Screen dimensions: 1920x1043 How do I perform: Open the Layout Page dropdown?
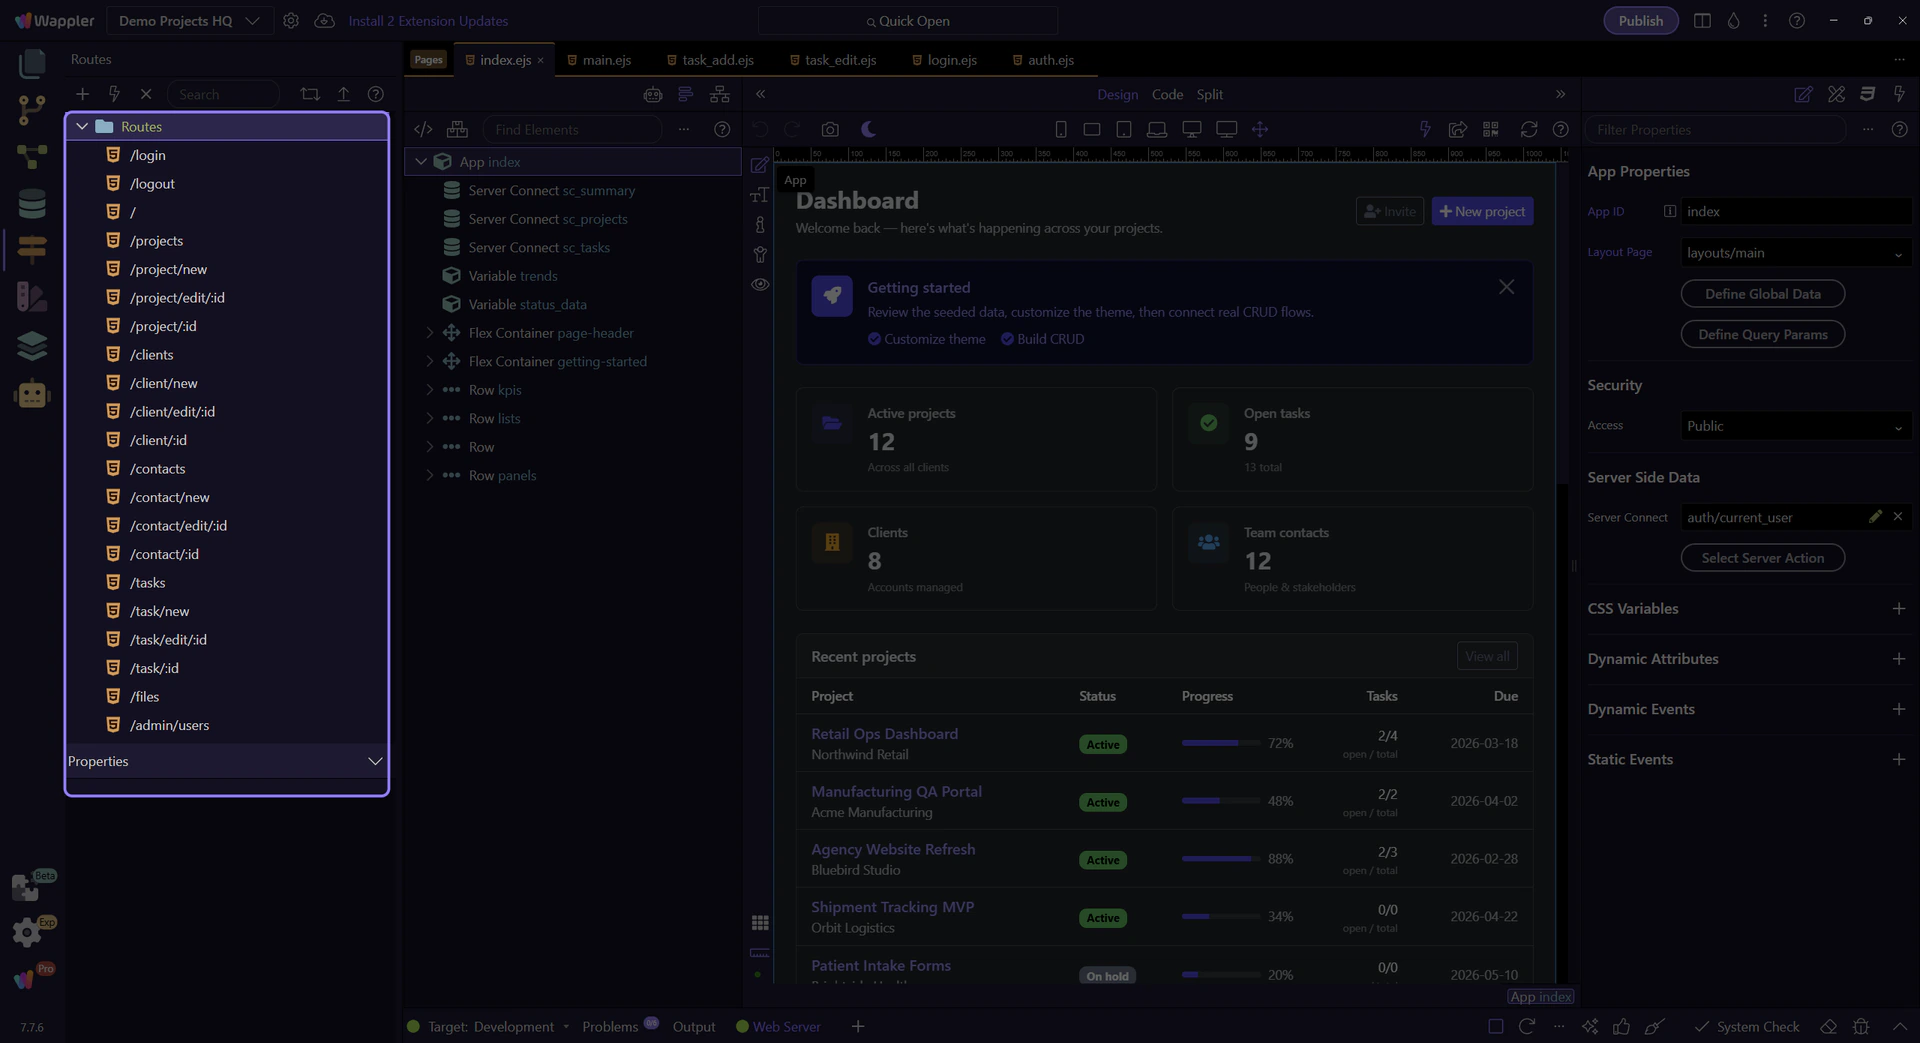[x=1795, y=253]
